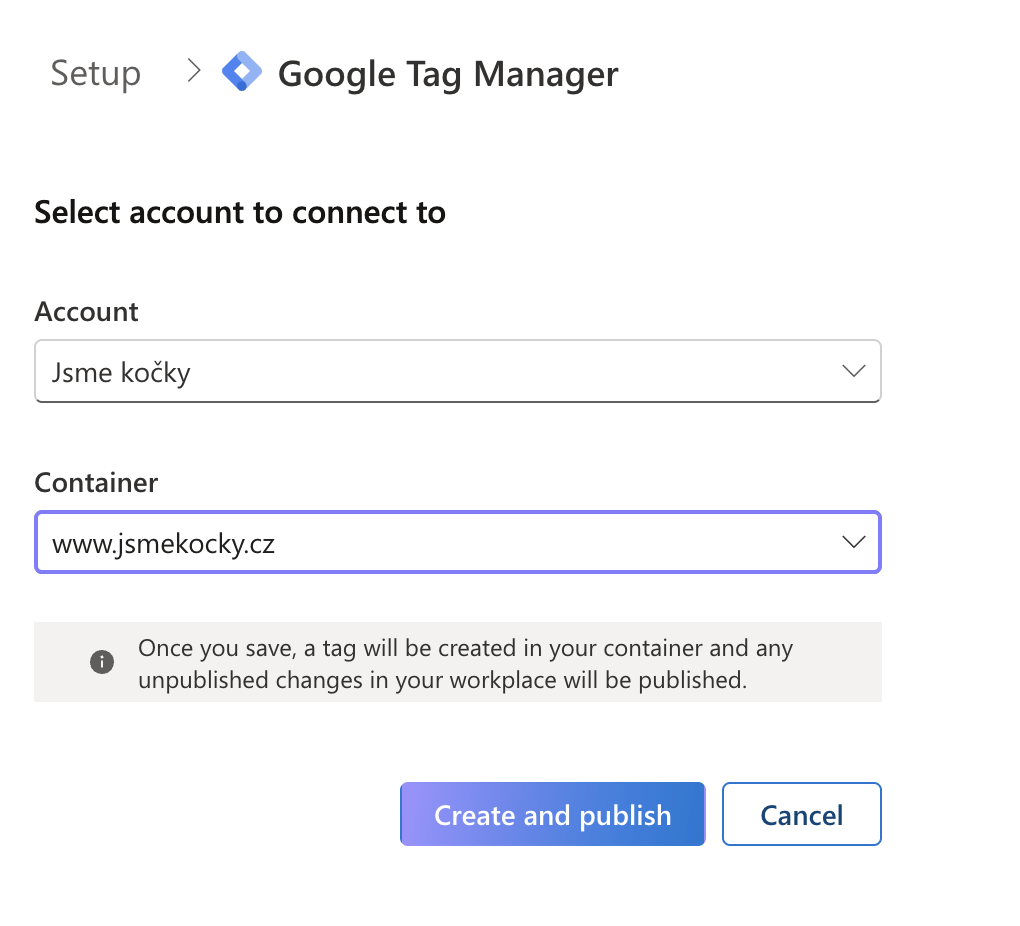Click the 'unpublished changes' line in notice

click(x=442, y=680)
